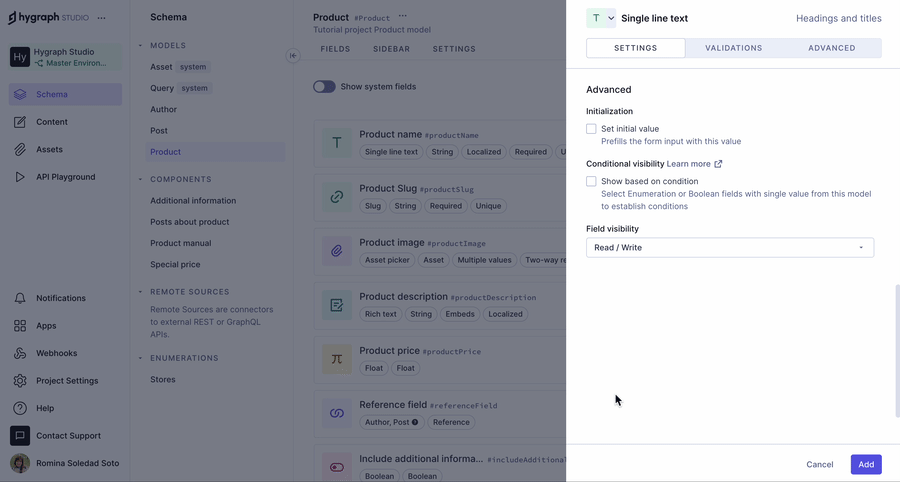The height and width of the screenshot is (482, 900).
Task: Click the Assets paperclip icon
Action: (20, 150)
